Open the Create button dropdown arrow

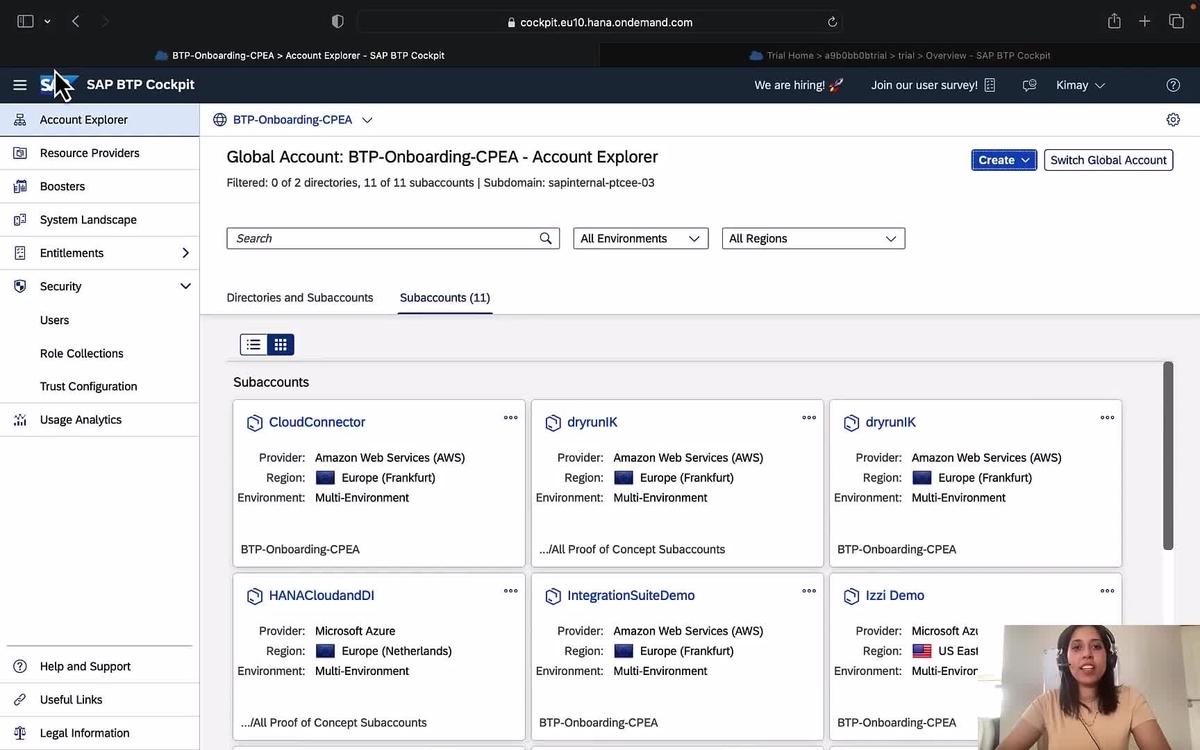[x=1025, y=160]
